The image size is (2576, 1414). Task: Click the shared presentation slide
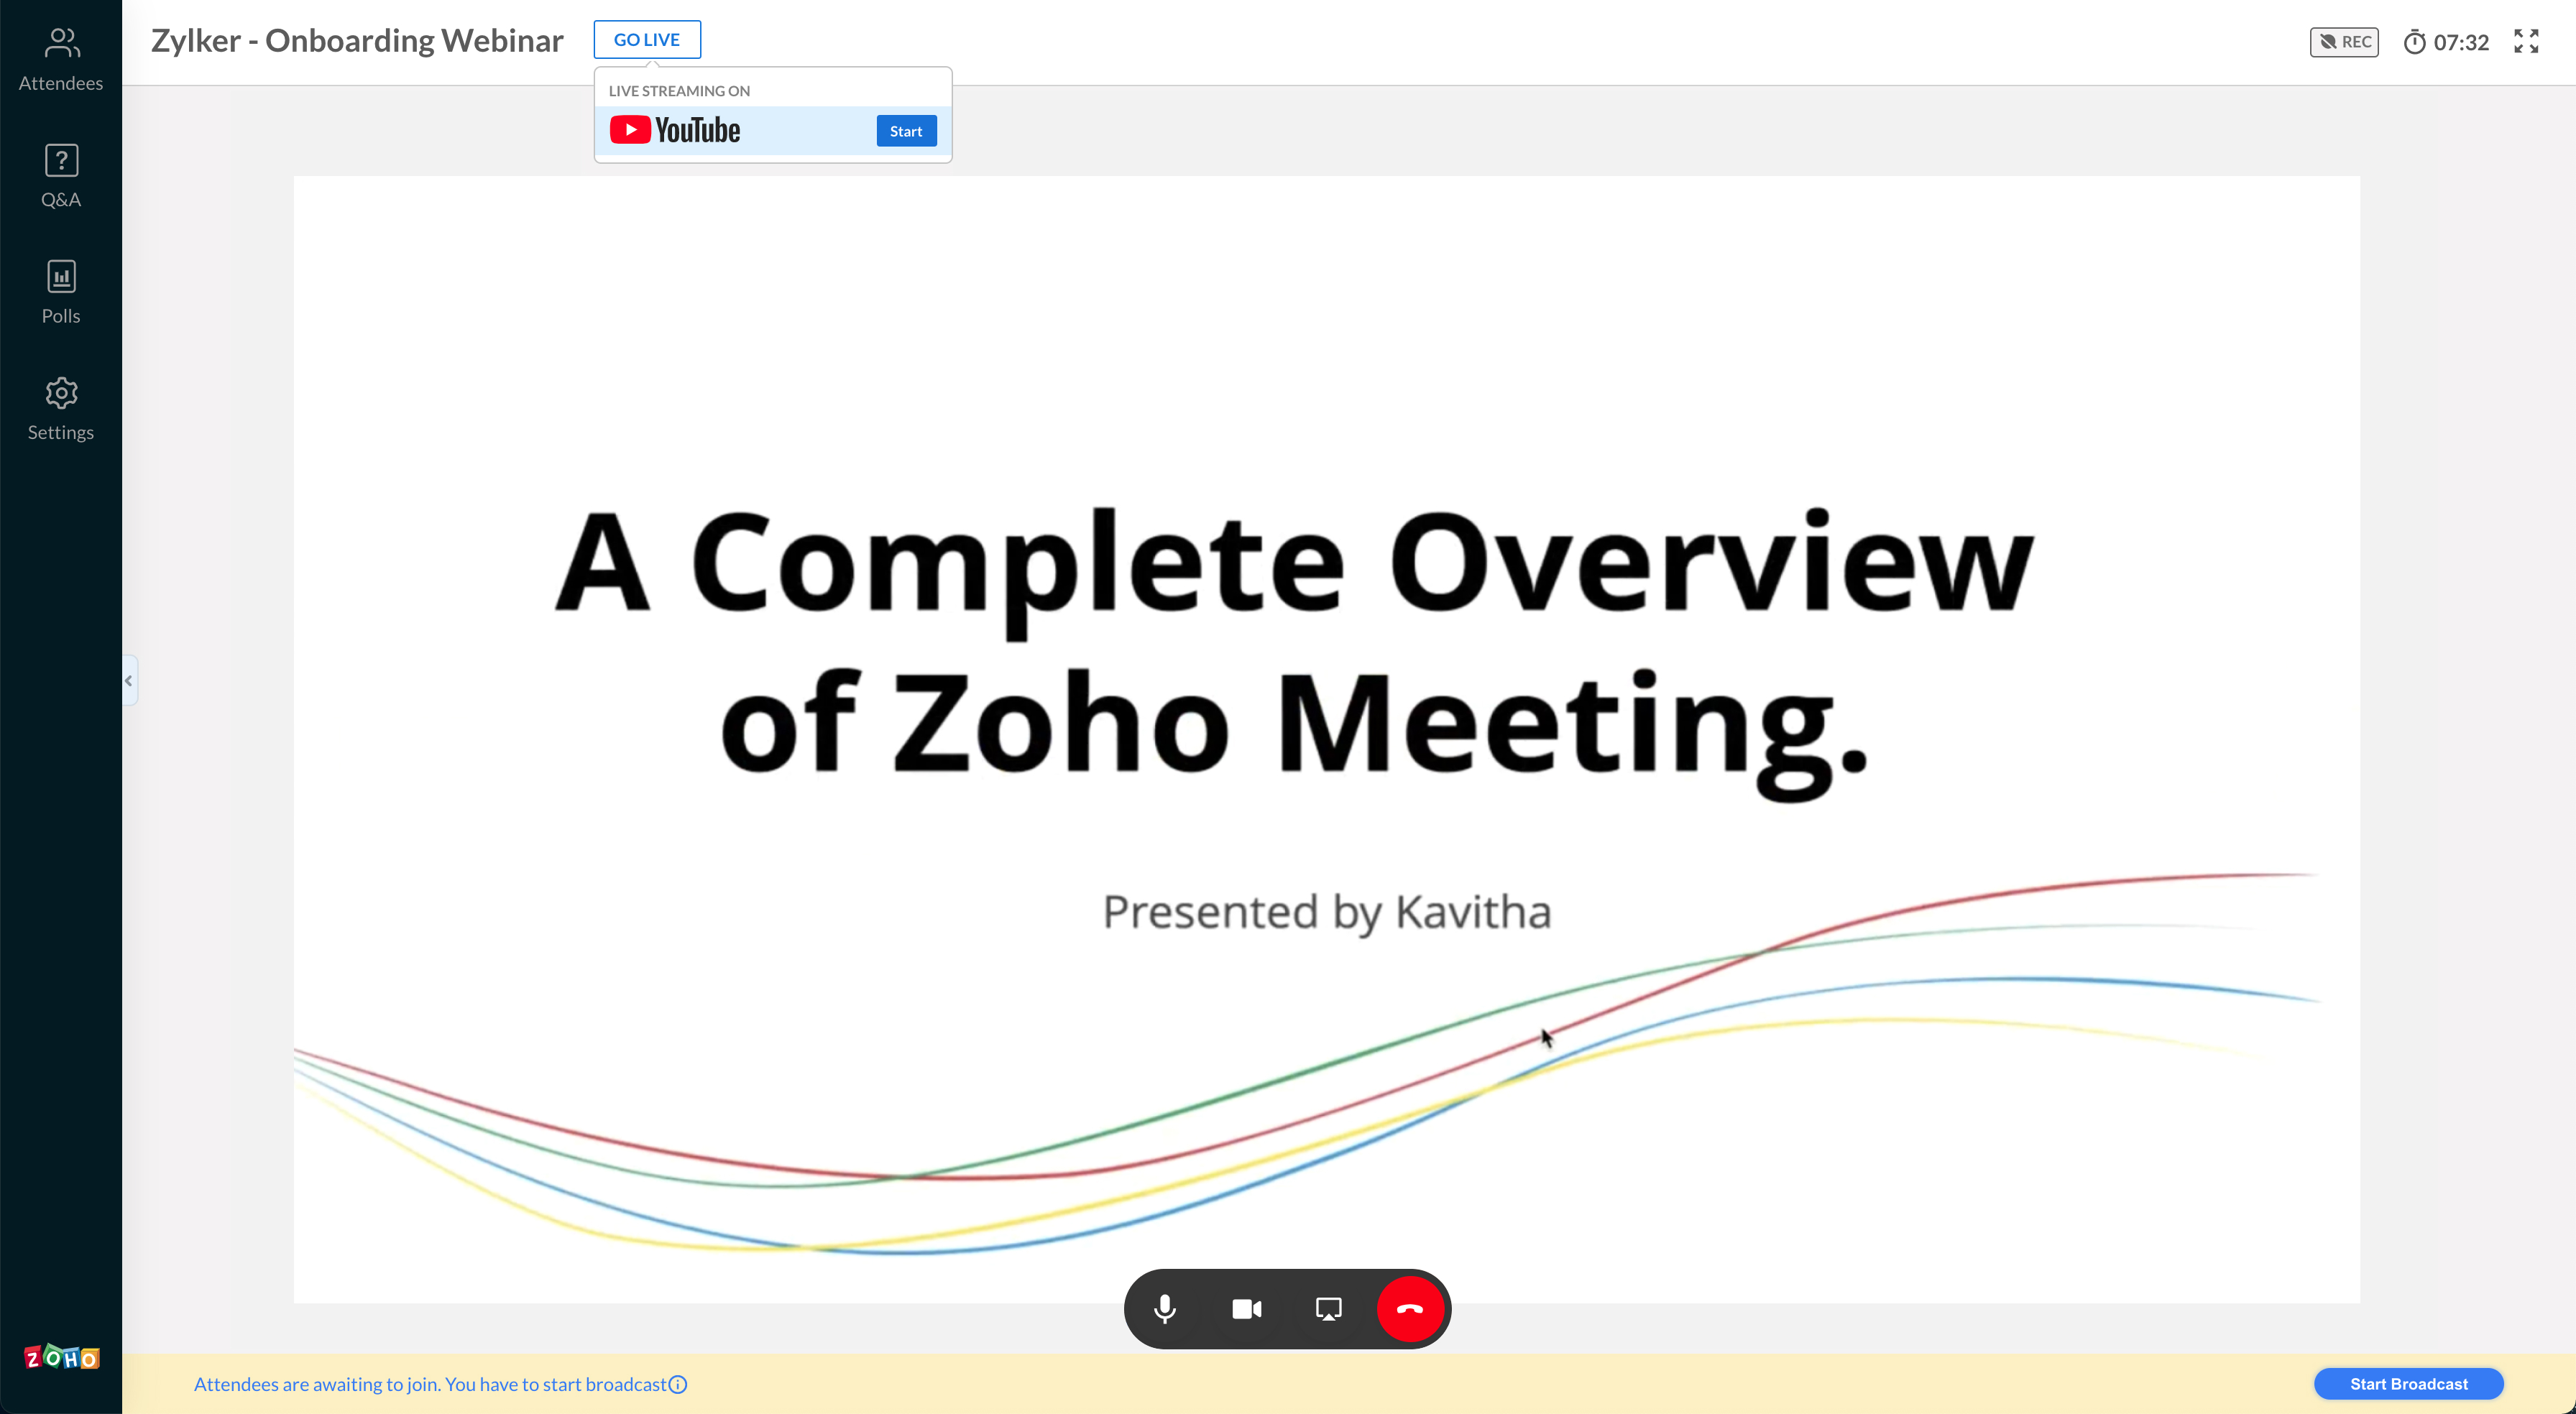1326,739
